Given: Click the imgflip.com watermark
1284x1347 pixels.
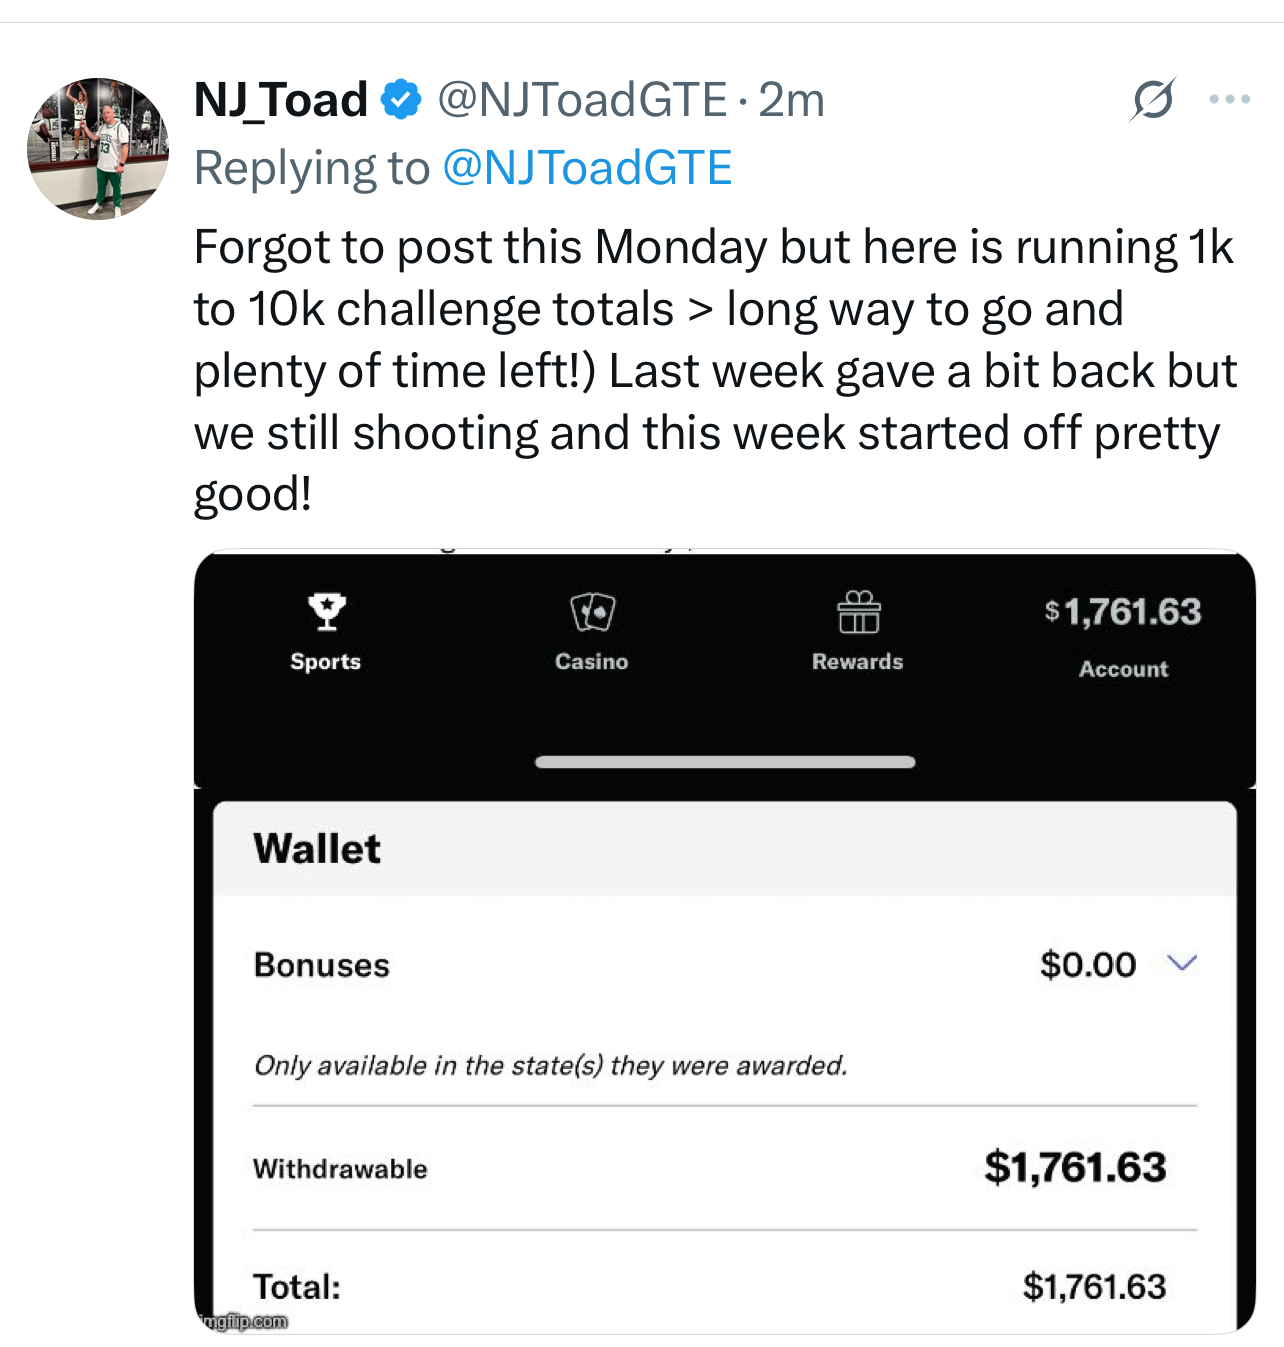Looking at the screenshot, I should 243,1322.
